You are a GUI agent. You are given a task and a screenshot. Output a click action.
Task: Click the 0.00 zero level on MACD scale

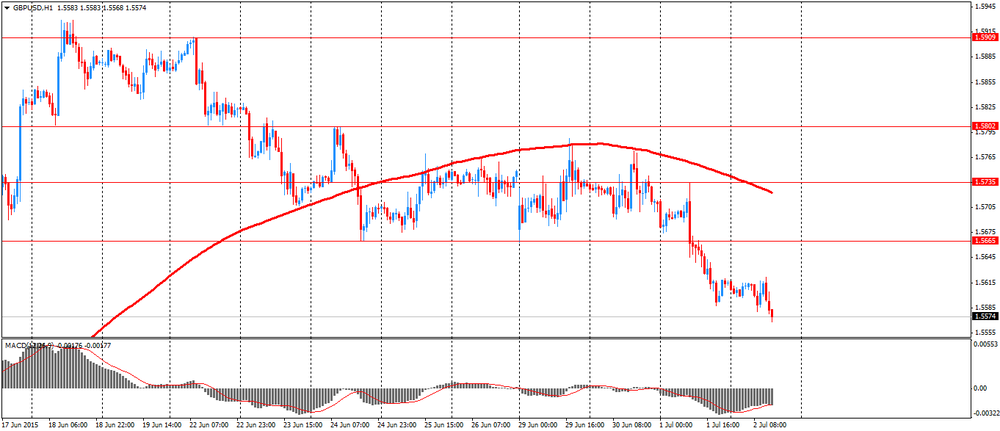pyautogui.click(x=980, y=388)
